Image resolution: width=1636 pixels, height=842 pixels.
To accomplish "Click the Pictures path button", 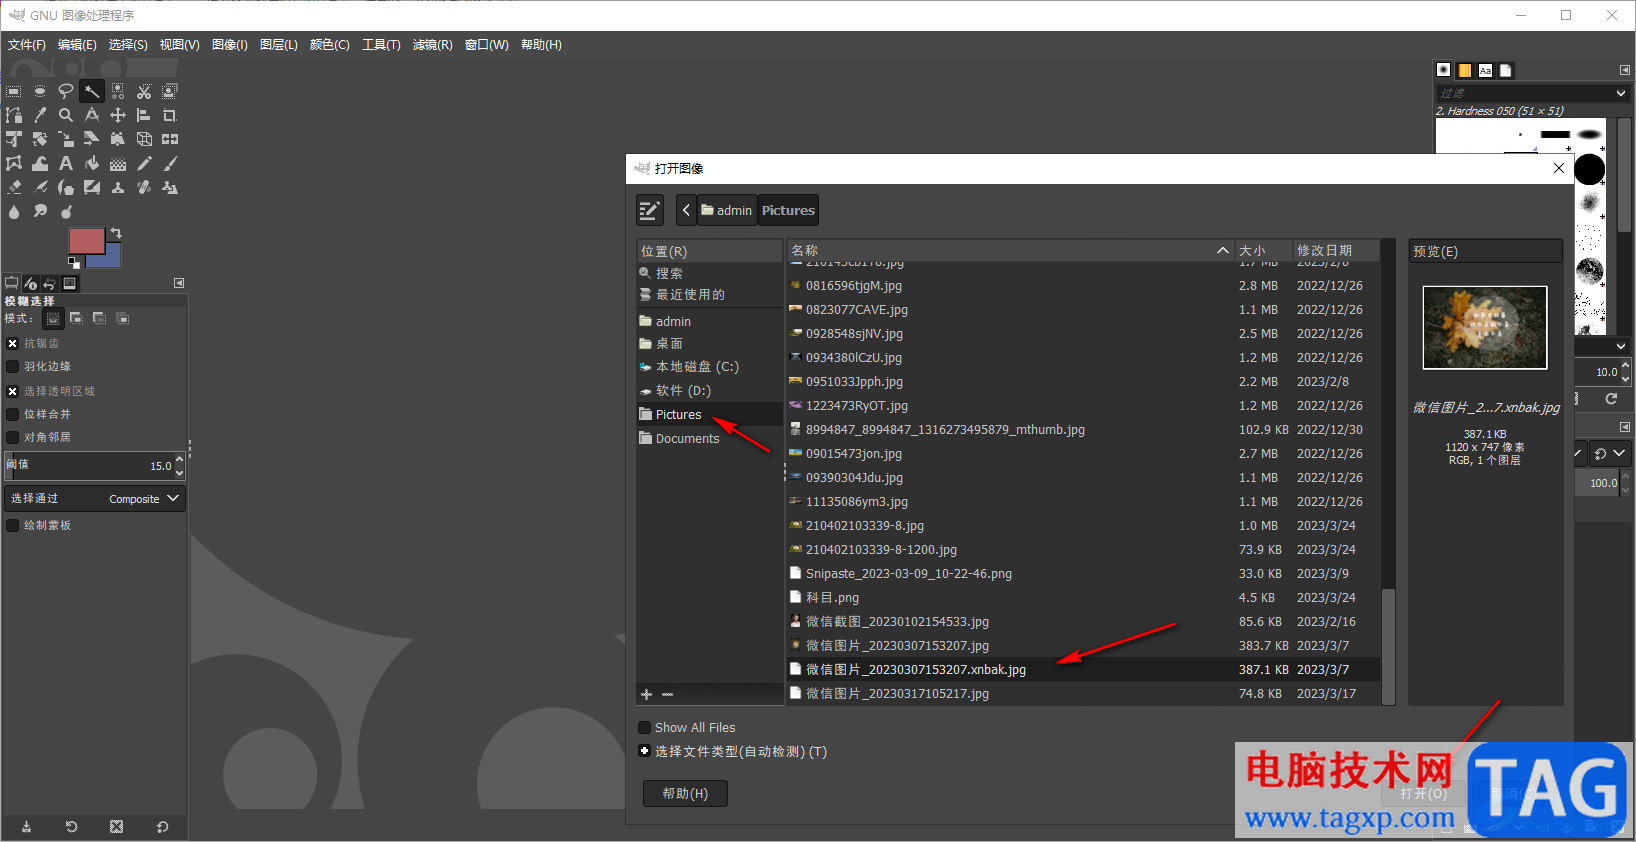I will [x=788, y=210].
